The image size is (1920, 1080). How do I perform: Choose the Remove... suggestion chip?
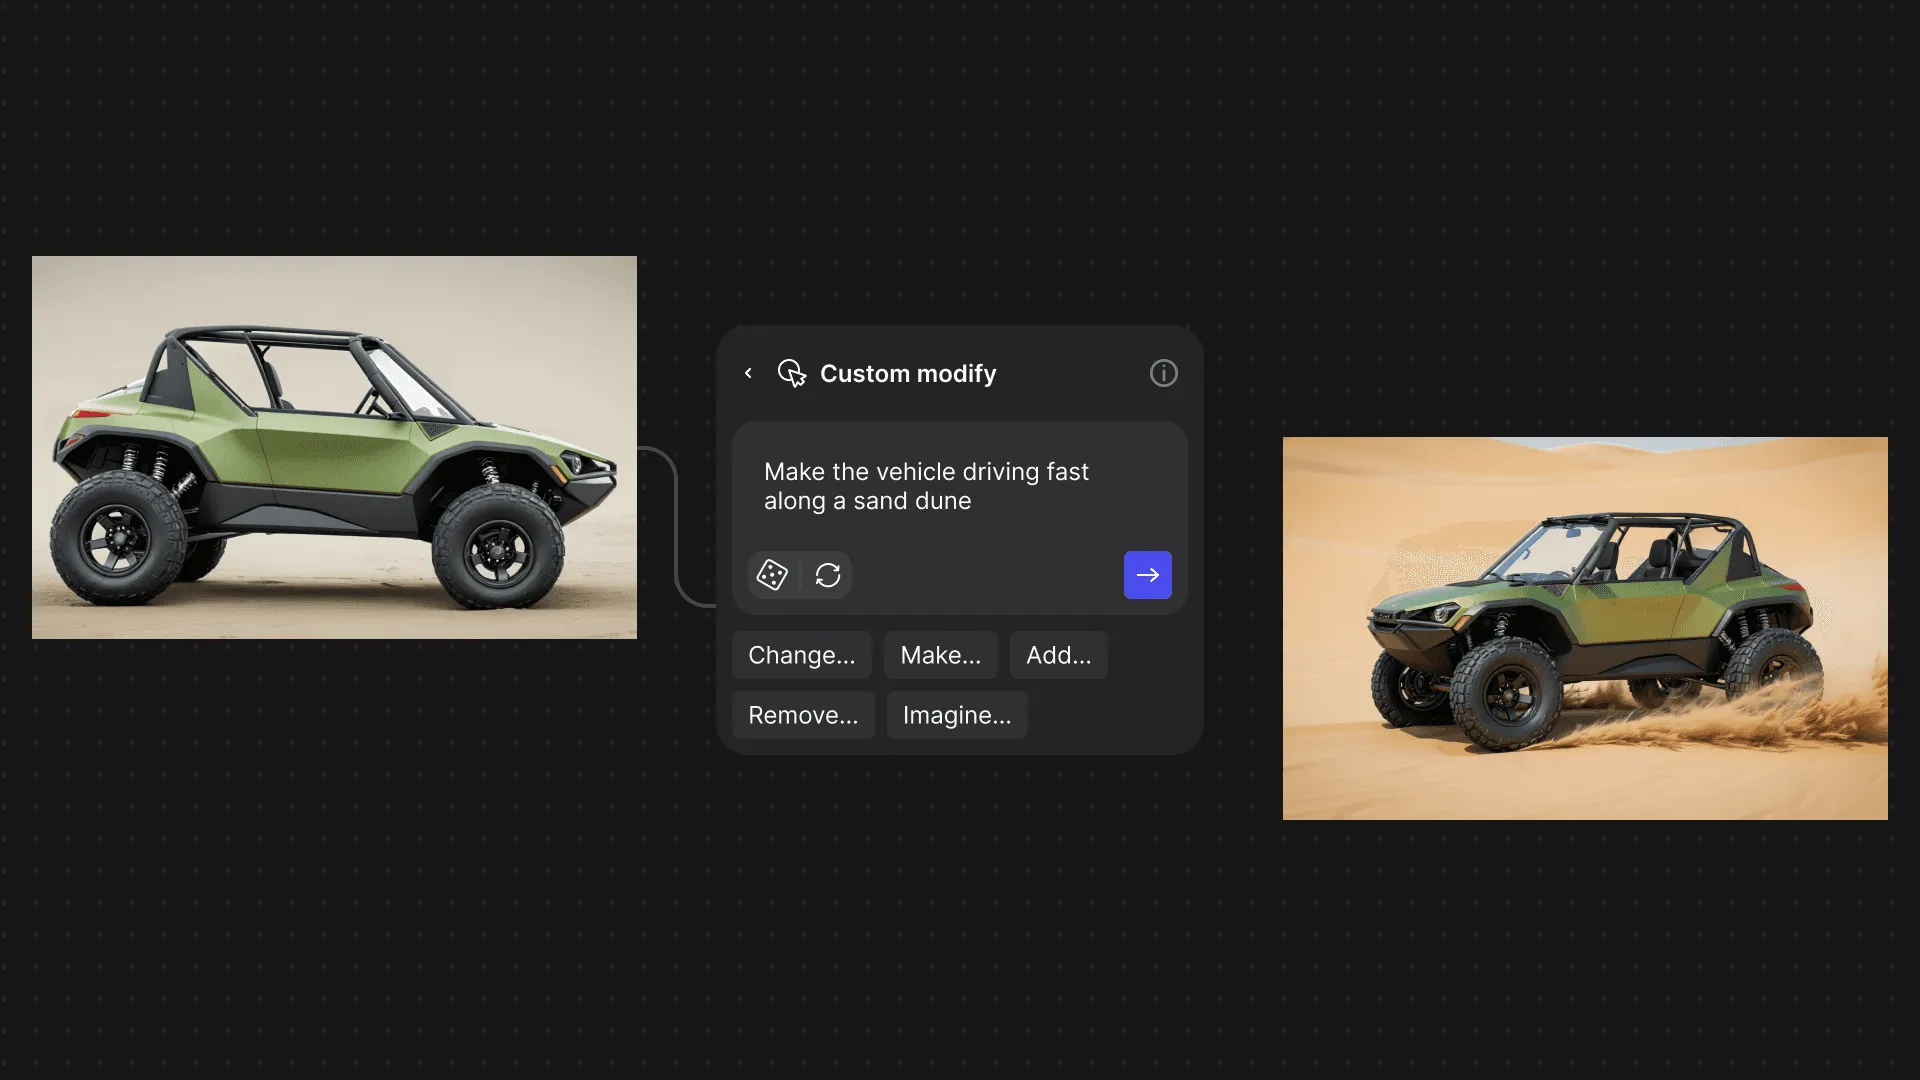(803, 715)
